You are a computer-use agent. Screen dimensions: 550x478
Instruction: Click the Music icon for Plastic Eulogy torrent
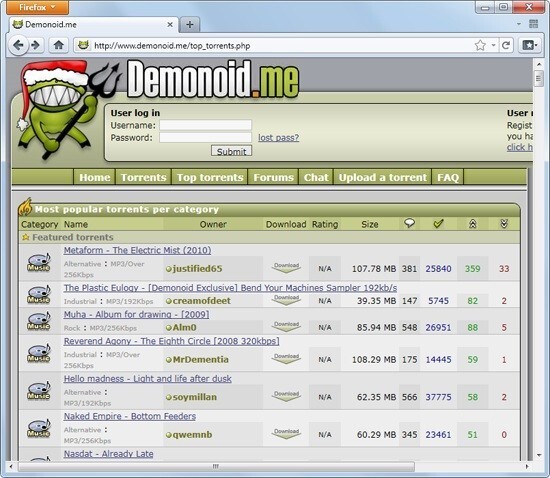point(39,295)
